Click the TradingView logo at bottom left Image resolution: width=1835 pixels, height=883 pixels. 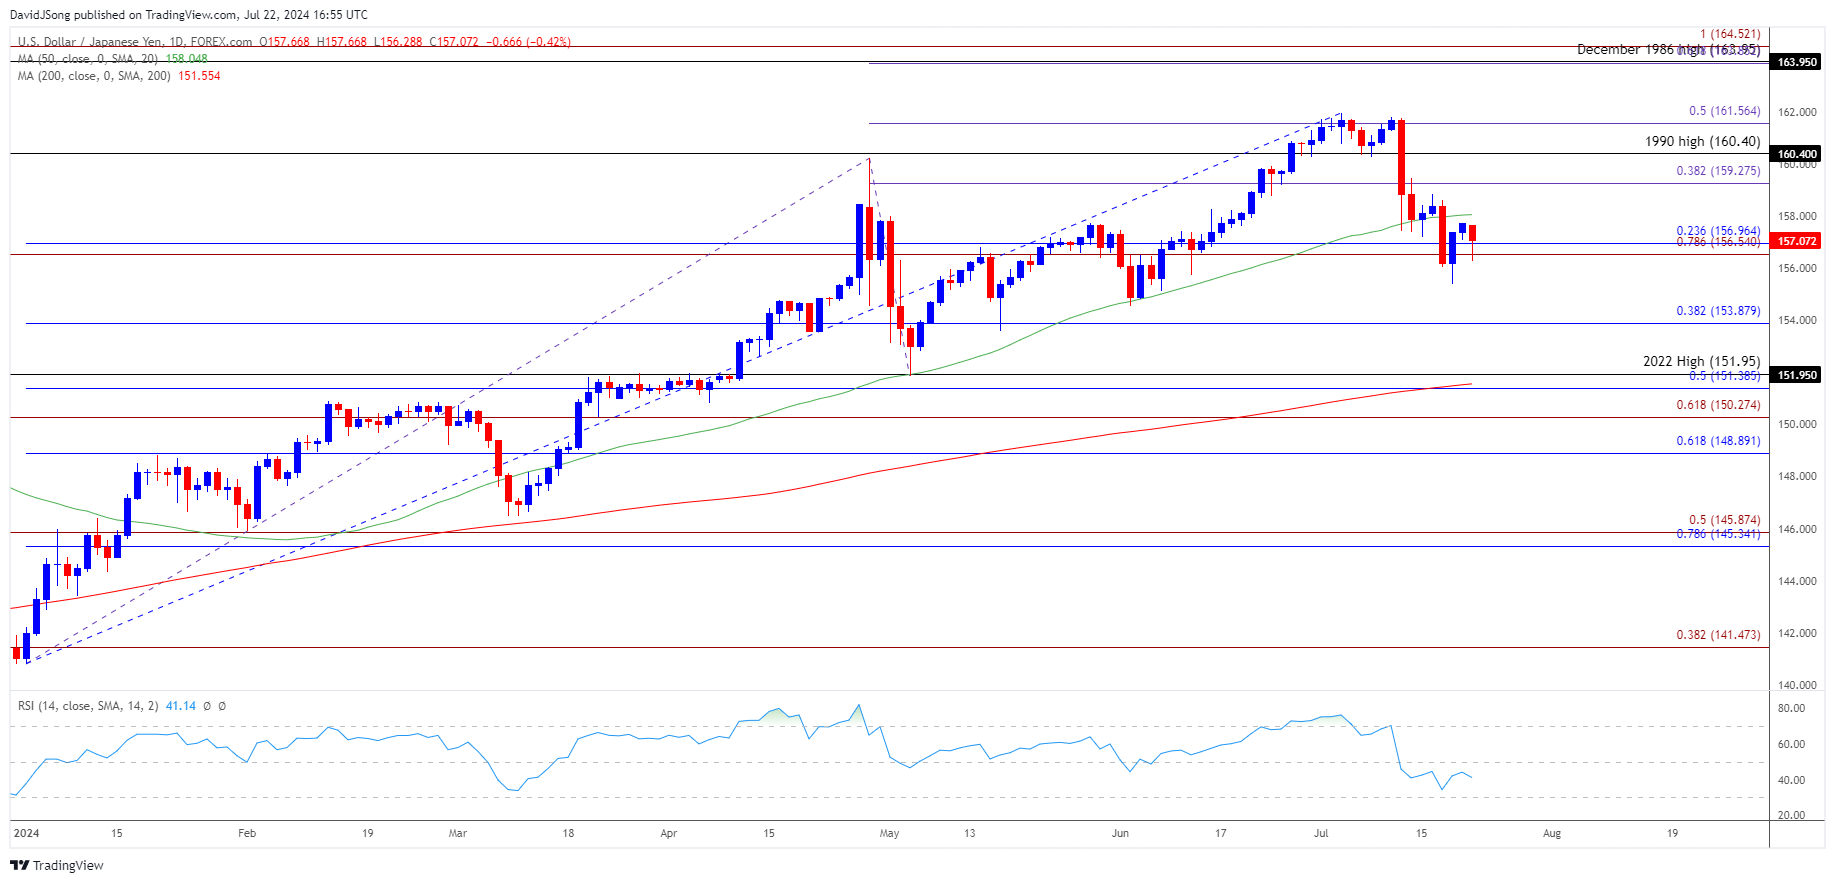[57, 865]
